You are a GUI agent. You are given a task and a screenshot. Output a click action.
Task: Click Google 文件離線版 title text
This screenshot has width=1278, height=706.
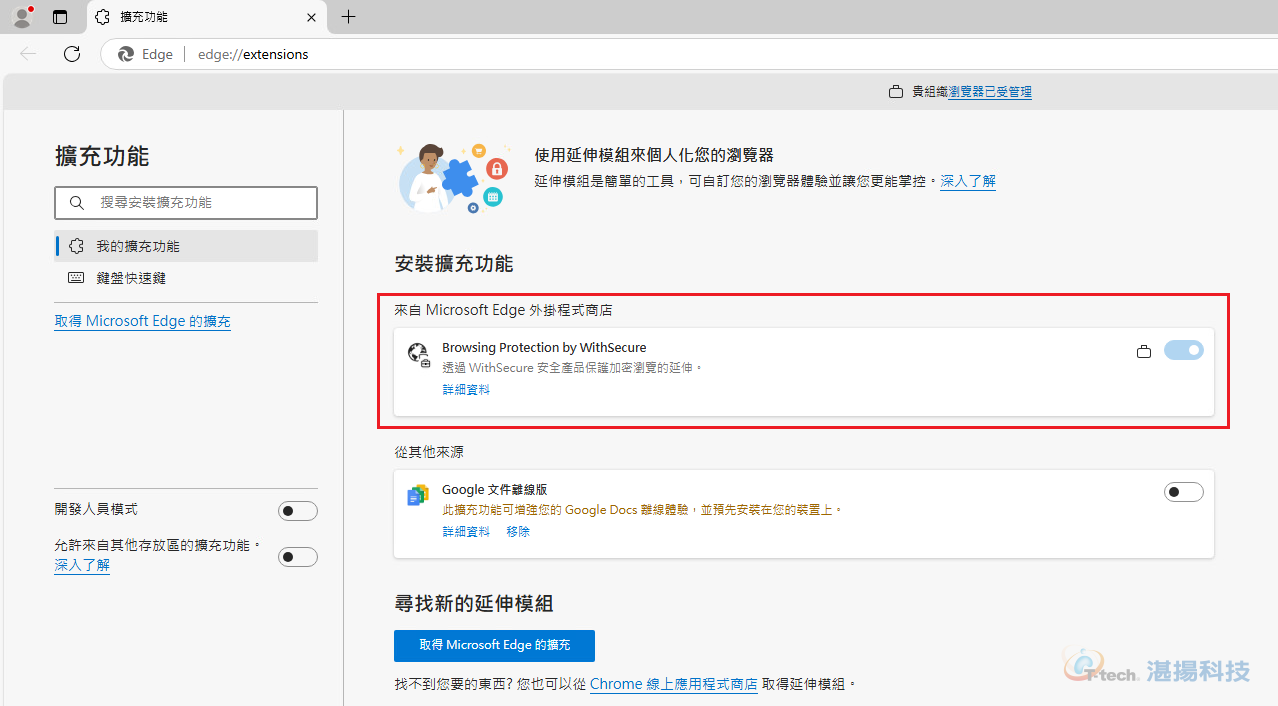[494, 490]
